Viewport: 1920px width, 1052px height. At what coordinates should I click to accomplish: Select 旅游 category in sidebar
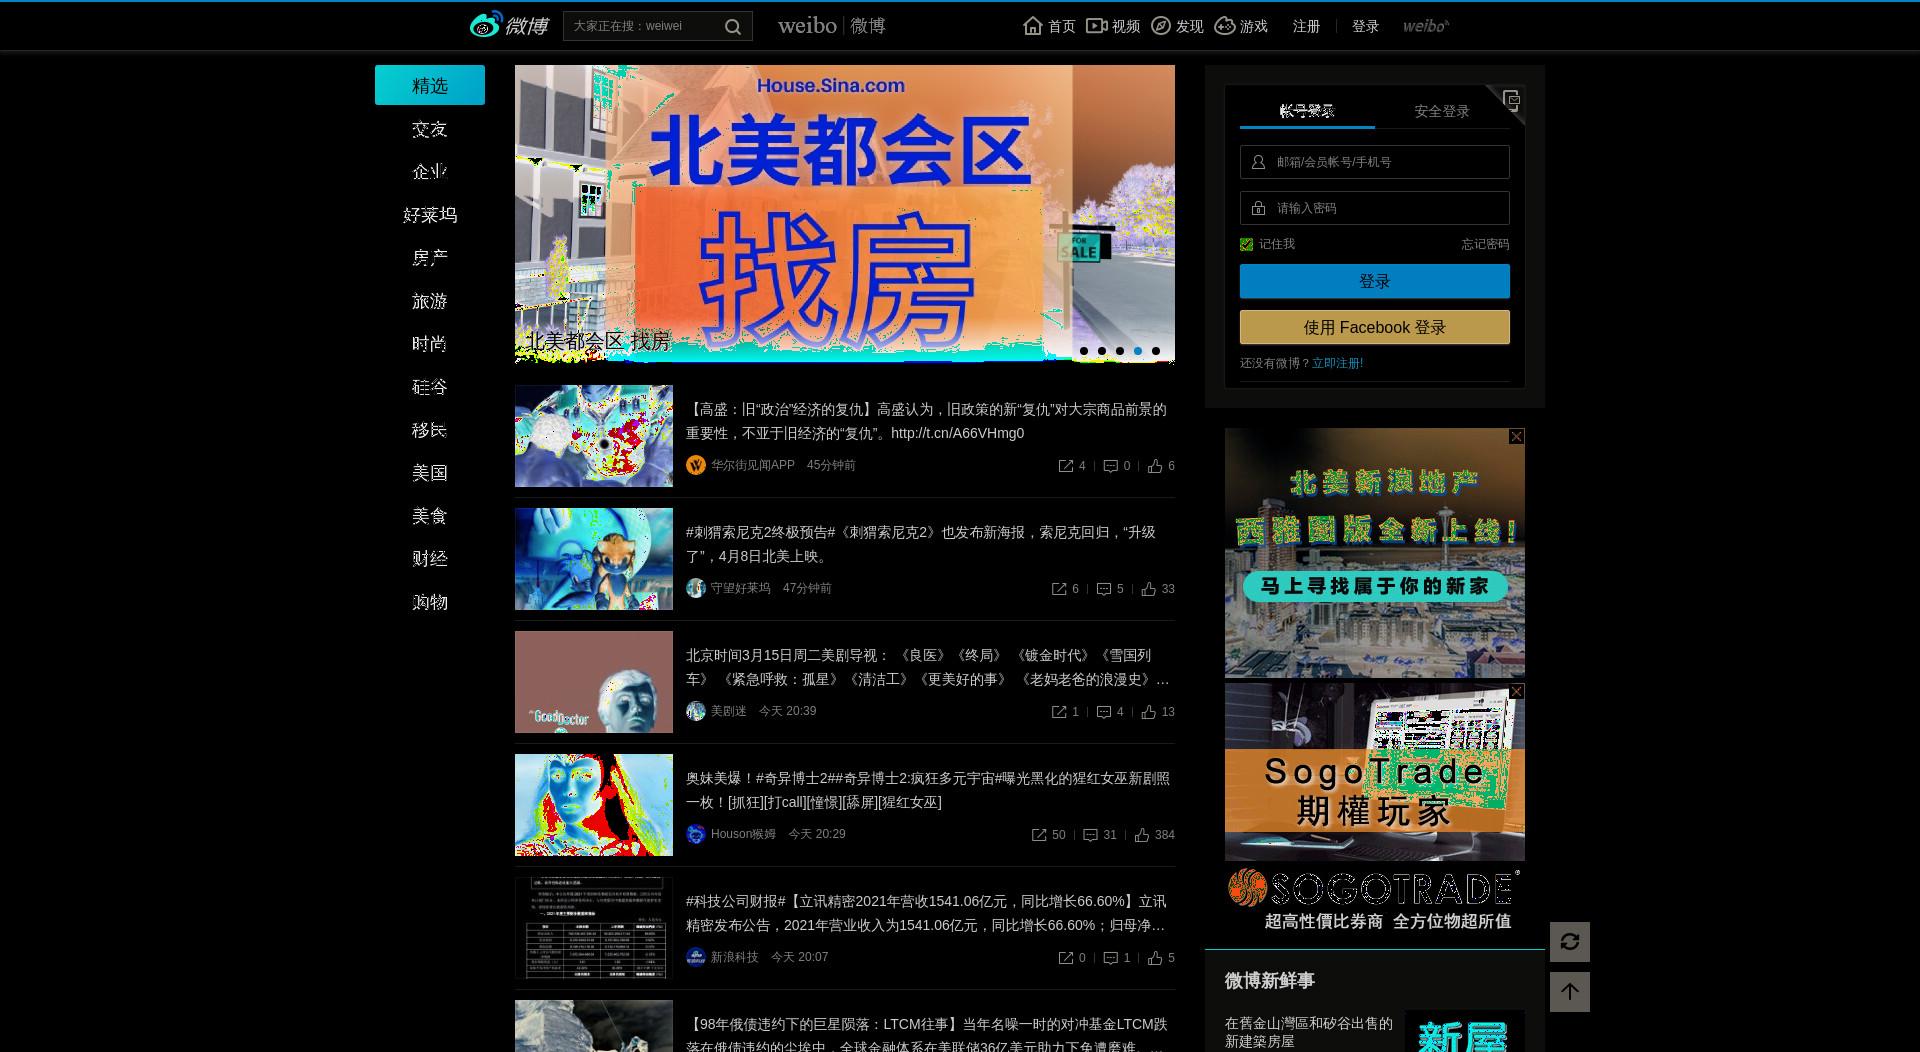tap(430, 301)
